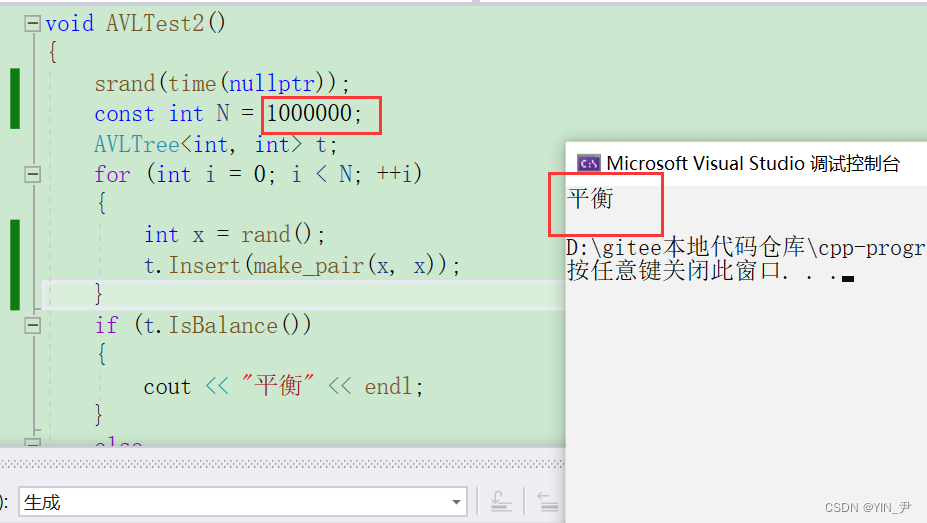Click the console window icon in the debug console title
The image size is (927, 523).
coord(588,163)
